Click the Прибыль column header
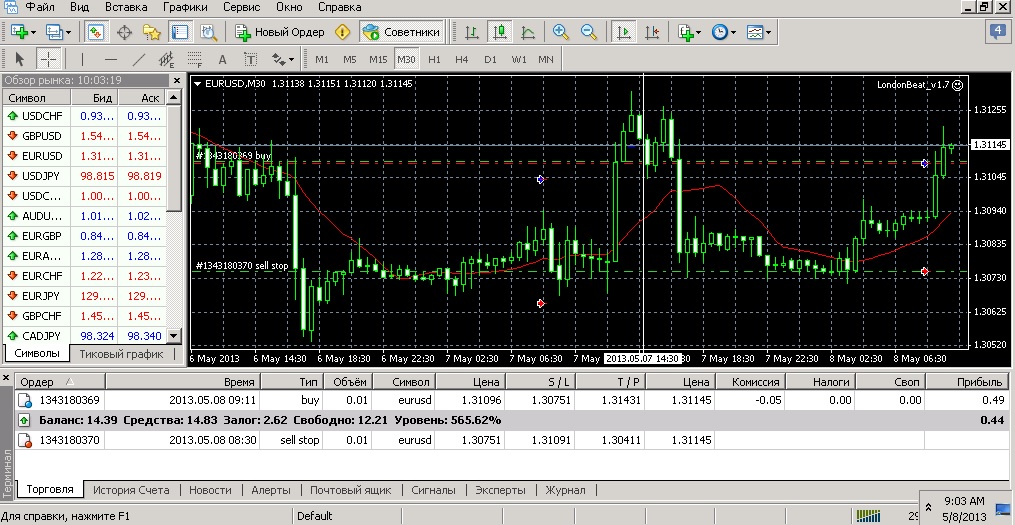The width and height of the screenshot is (1015, 525). 968,382
